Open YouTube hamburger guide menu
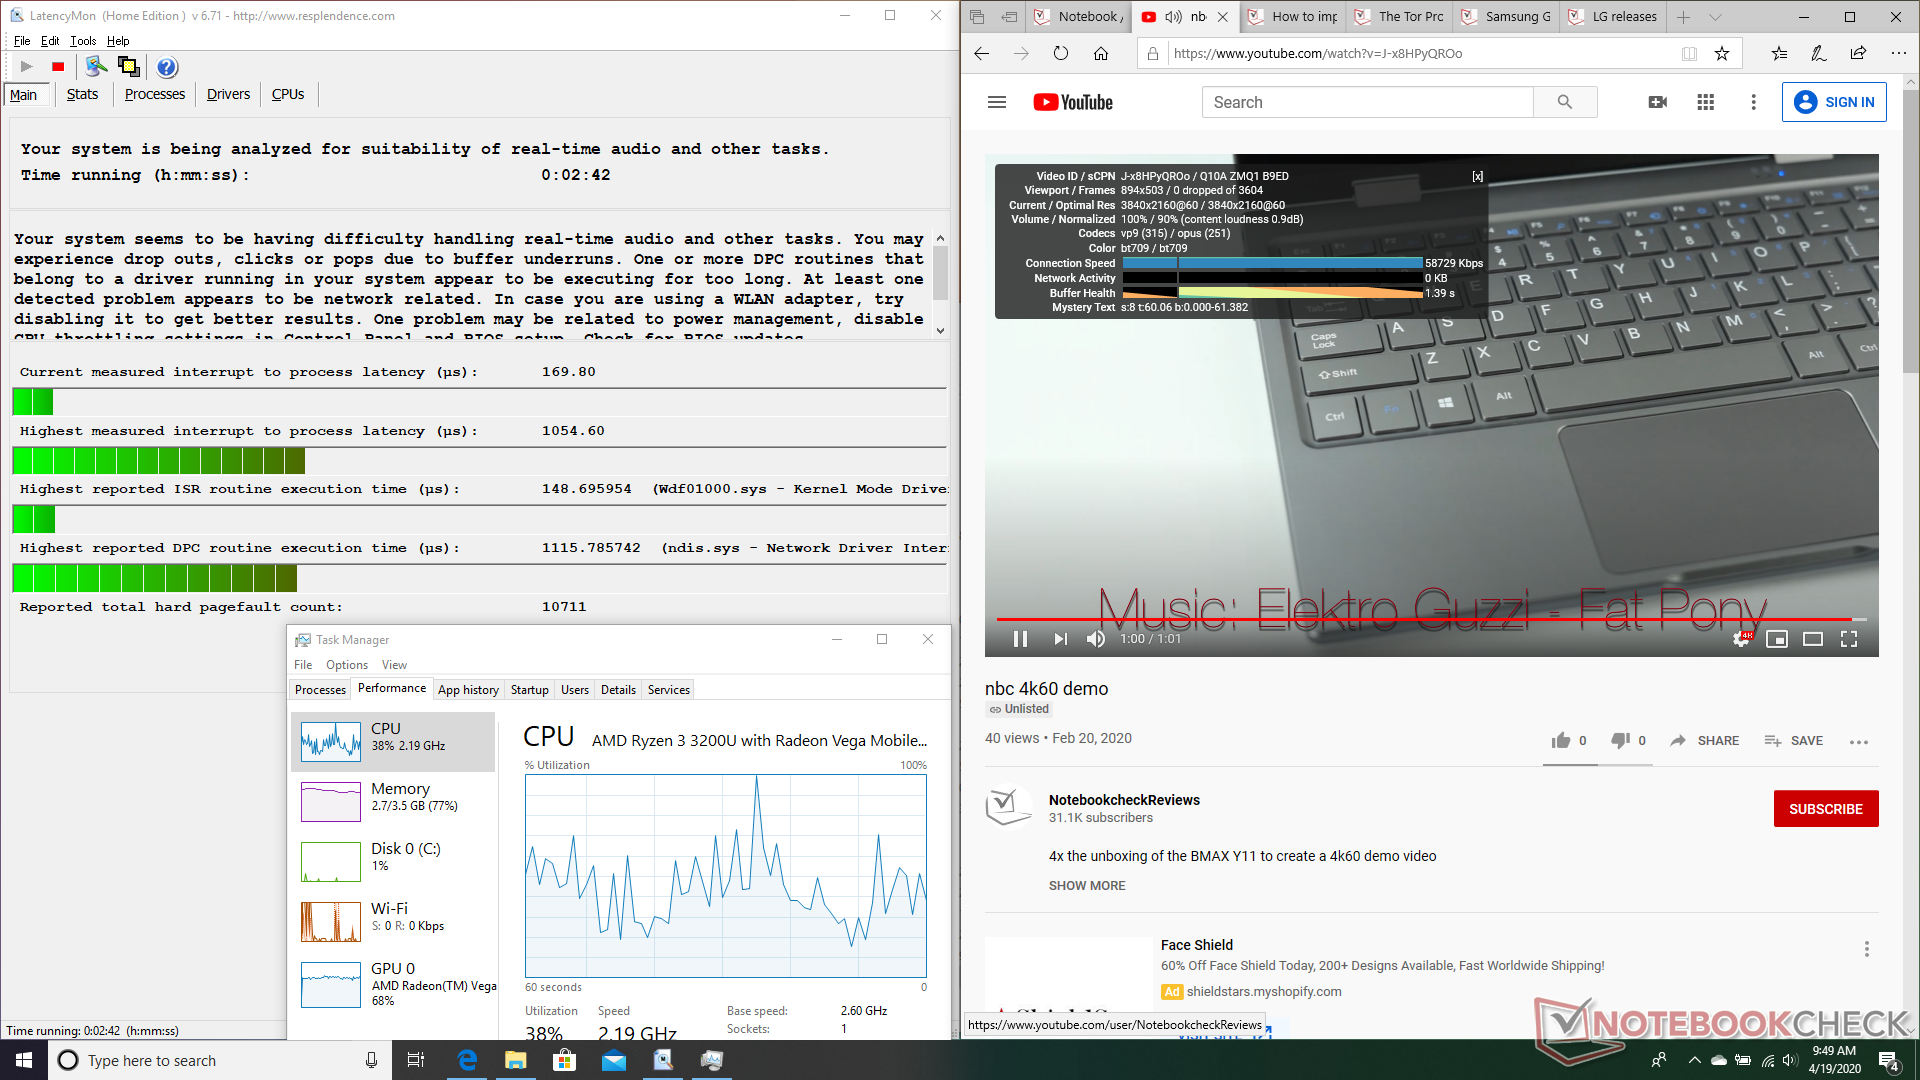1920x1080 pixels. pos(996,102)
